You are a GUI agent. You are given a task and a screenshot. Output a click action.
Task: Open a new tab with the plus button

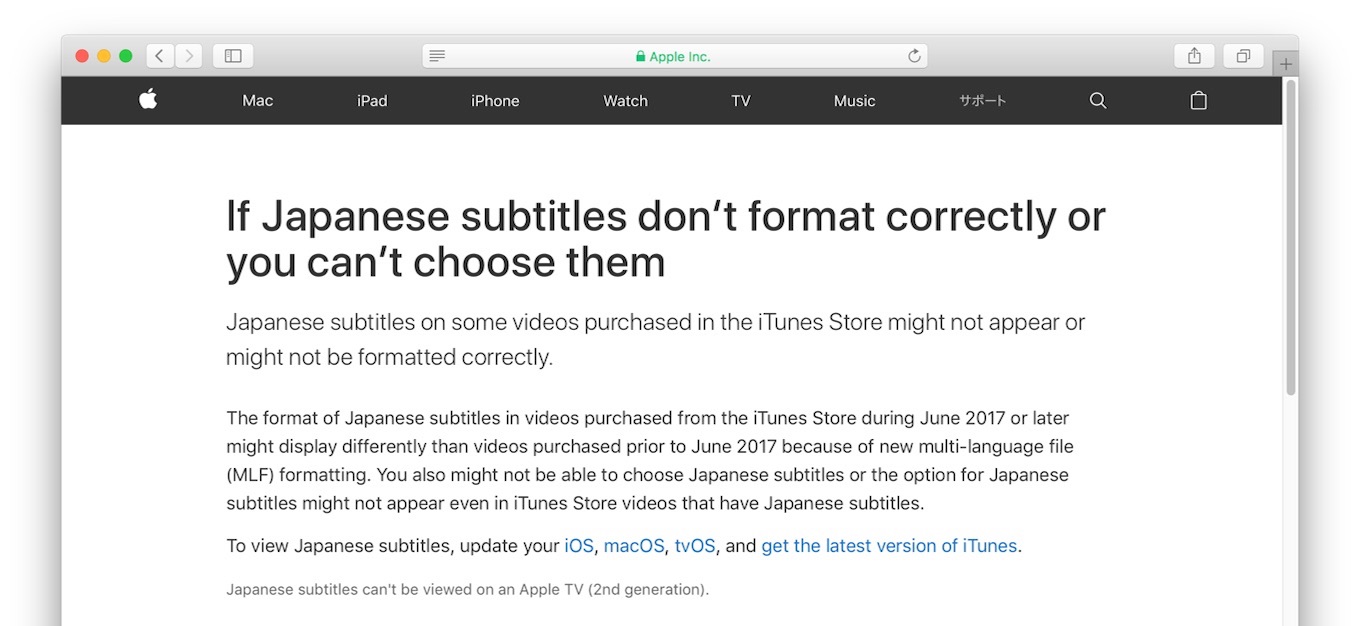[1286, 62]
